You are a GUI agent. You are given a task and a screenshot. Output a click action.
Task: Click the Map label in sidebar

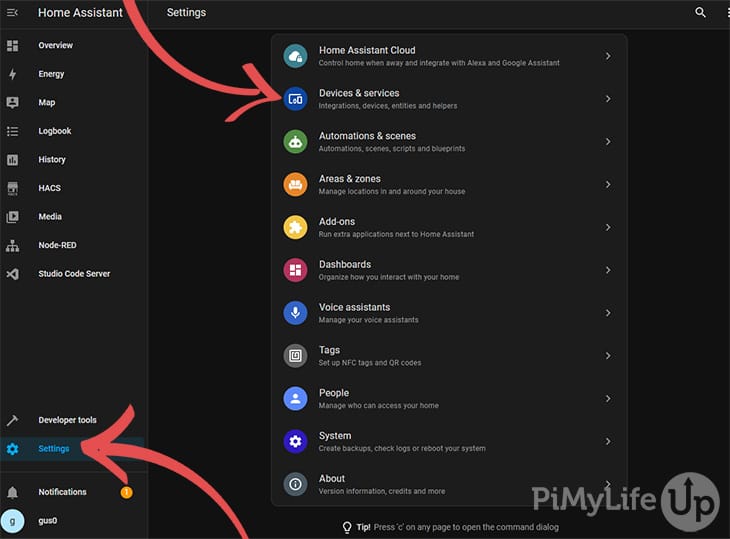[47, 102]
